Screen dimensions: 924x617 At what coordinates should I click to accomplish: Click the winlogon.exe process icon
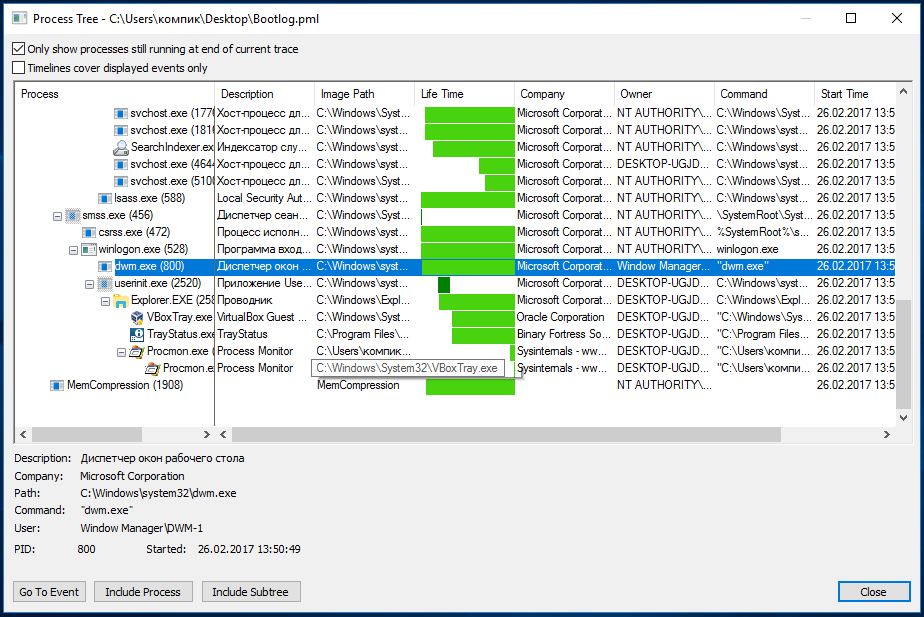point(89,249)
